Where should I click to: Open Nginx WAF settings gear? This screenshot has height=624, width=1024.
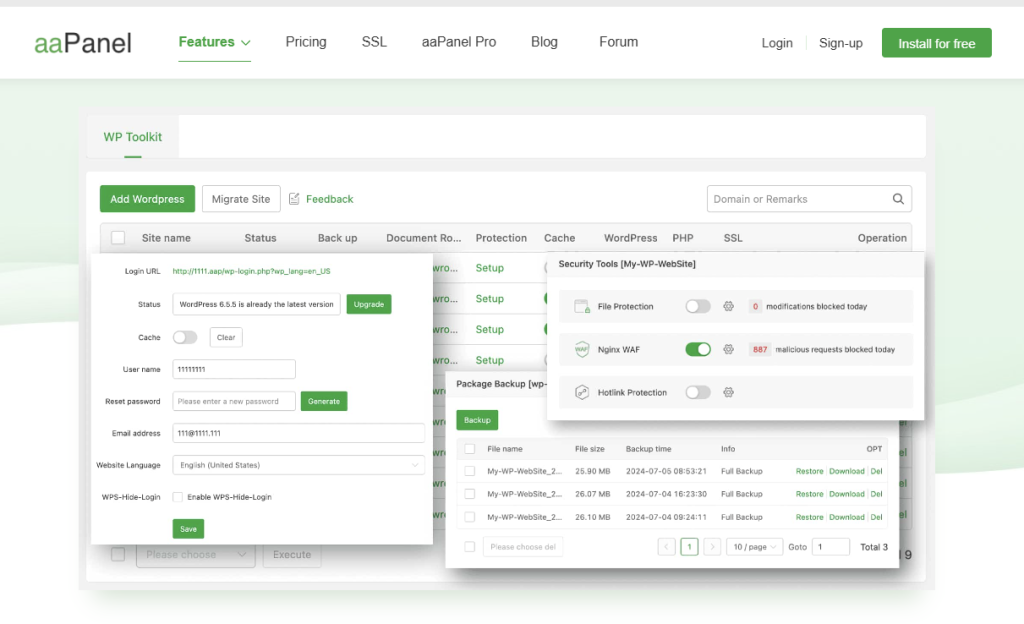tap(728, 349)
